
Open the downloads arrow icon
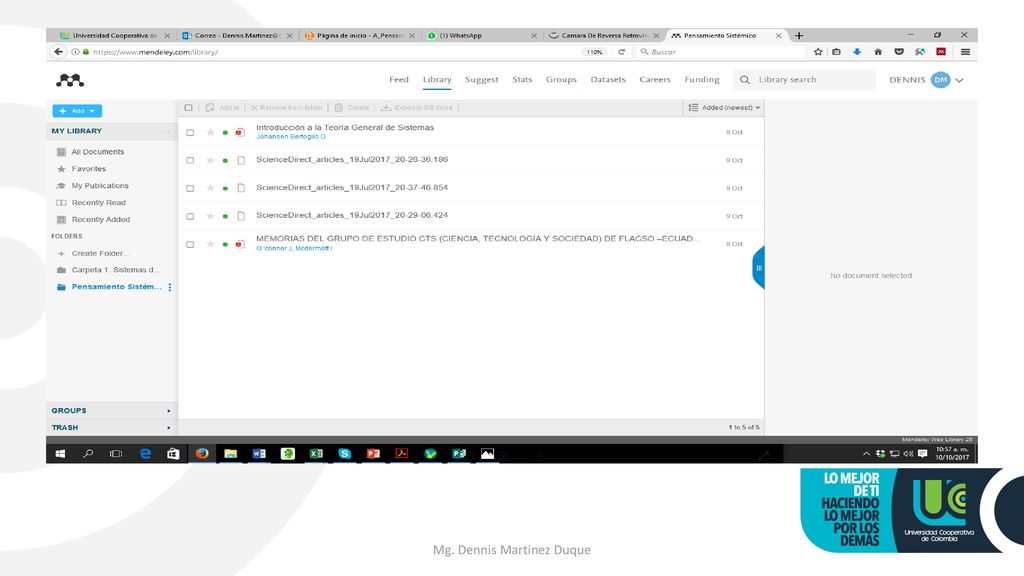(x=857, y=52)
